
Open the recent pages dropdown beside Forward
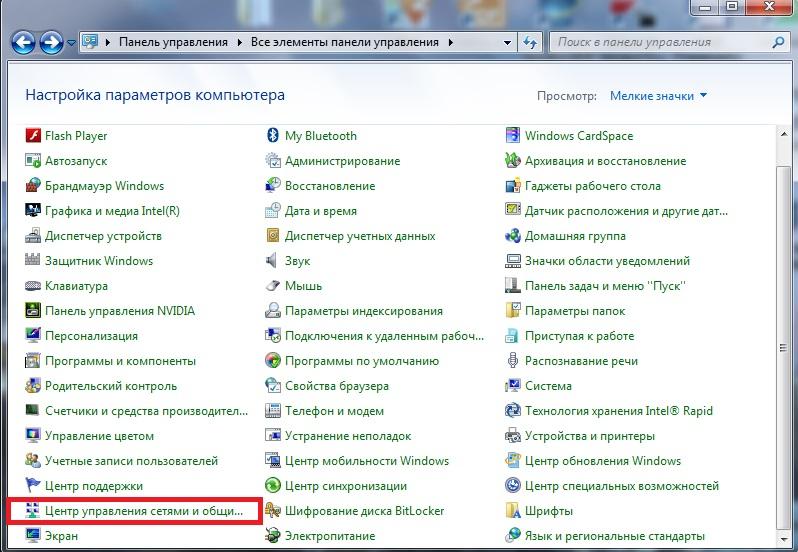72,43
